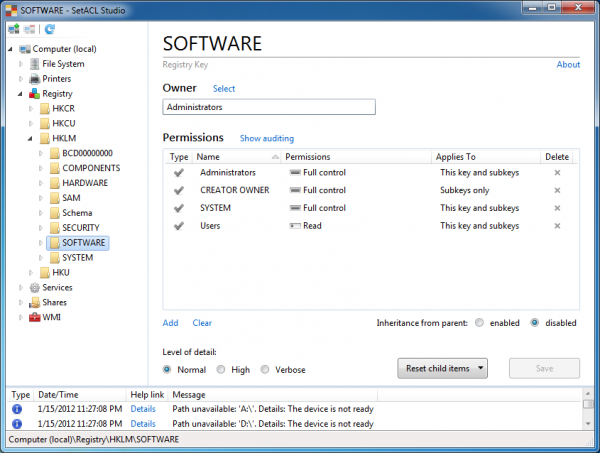Expand the Services node
The width and height of the screenshot is (600, 453).
[21, 287]
